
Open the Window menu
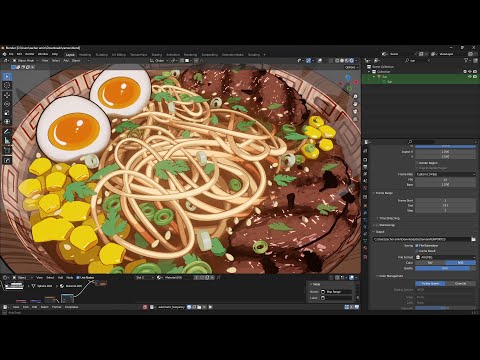point(43,54)
